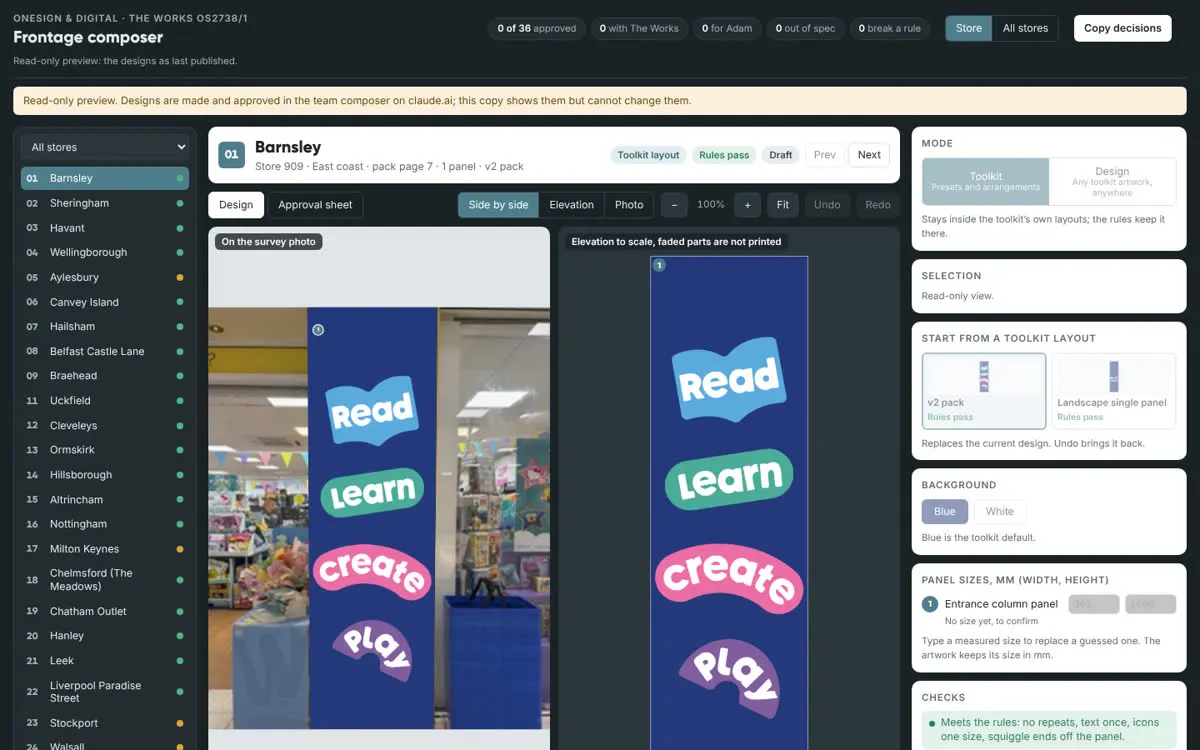The image size is (1200, 750).
Task: Choose Design mode in the Mode panel
Action: pos(1112,181)
